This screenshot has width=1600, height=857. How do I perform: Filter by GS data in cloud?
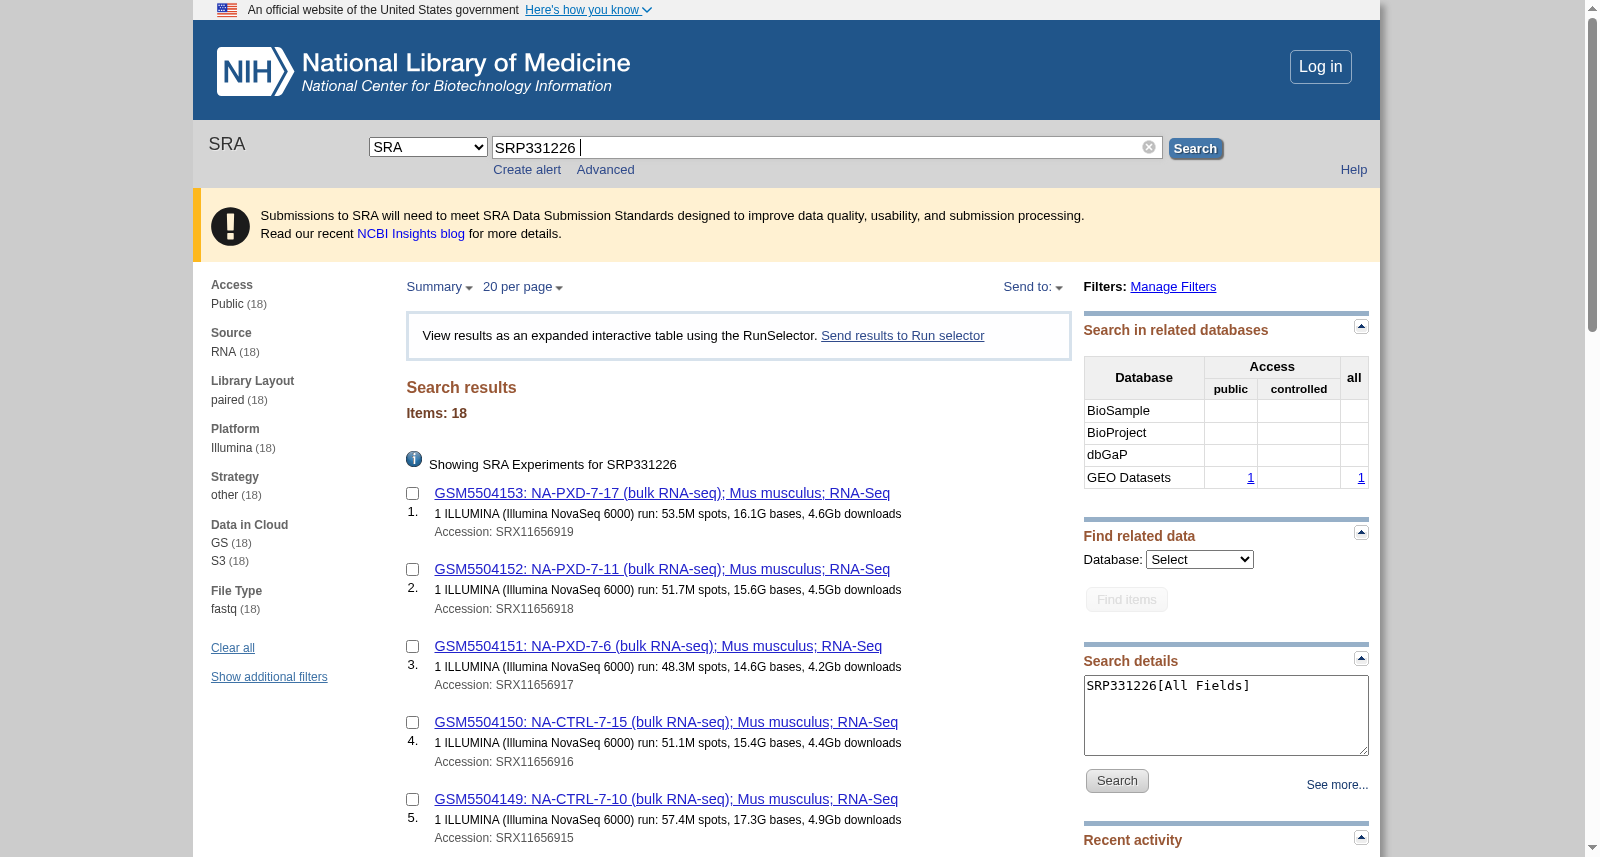(x=219, y=543)
